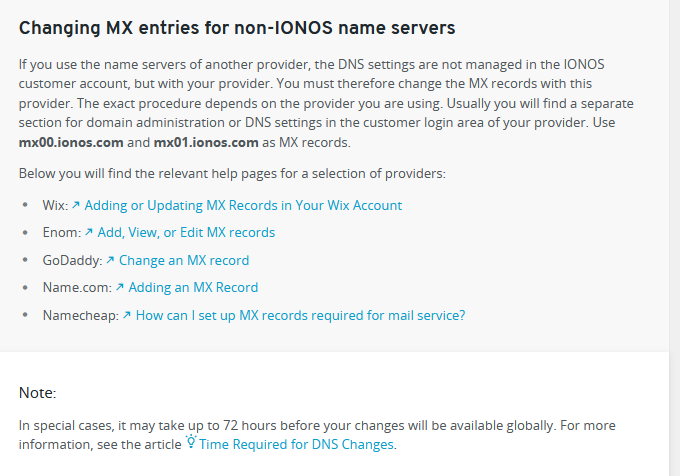Click the 'Below you will find' sentence
The width and height of the screenshot is (680, 476).
tap(232, 174)
